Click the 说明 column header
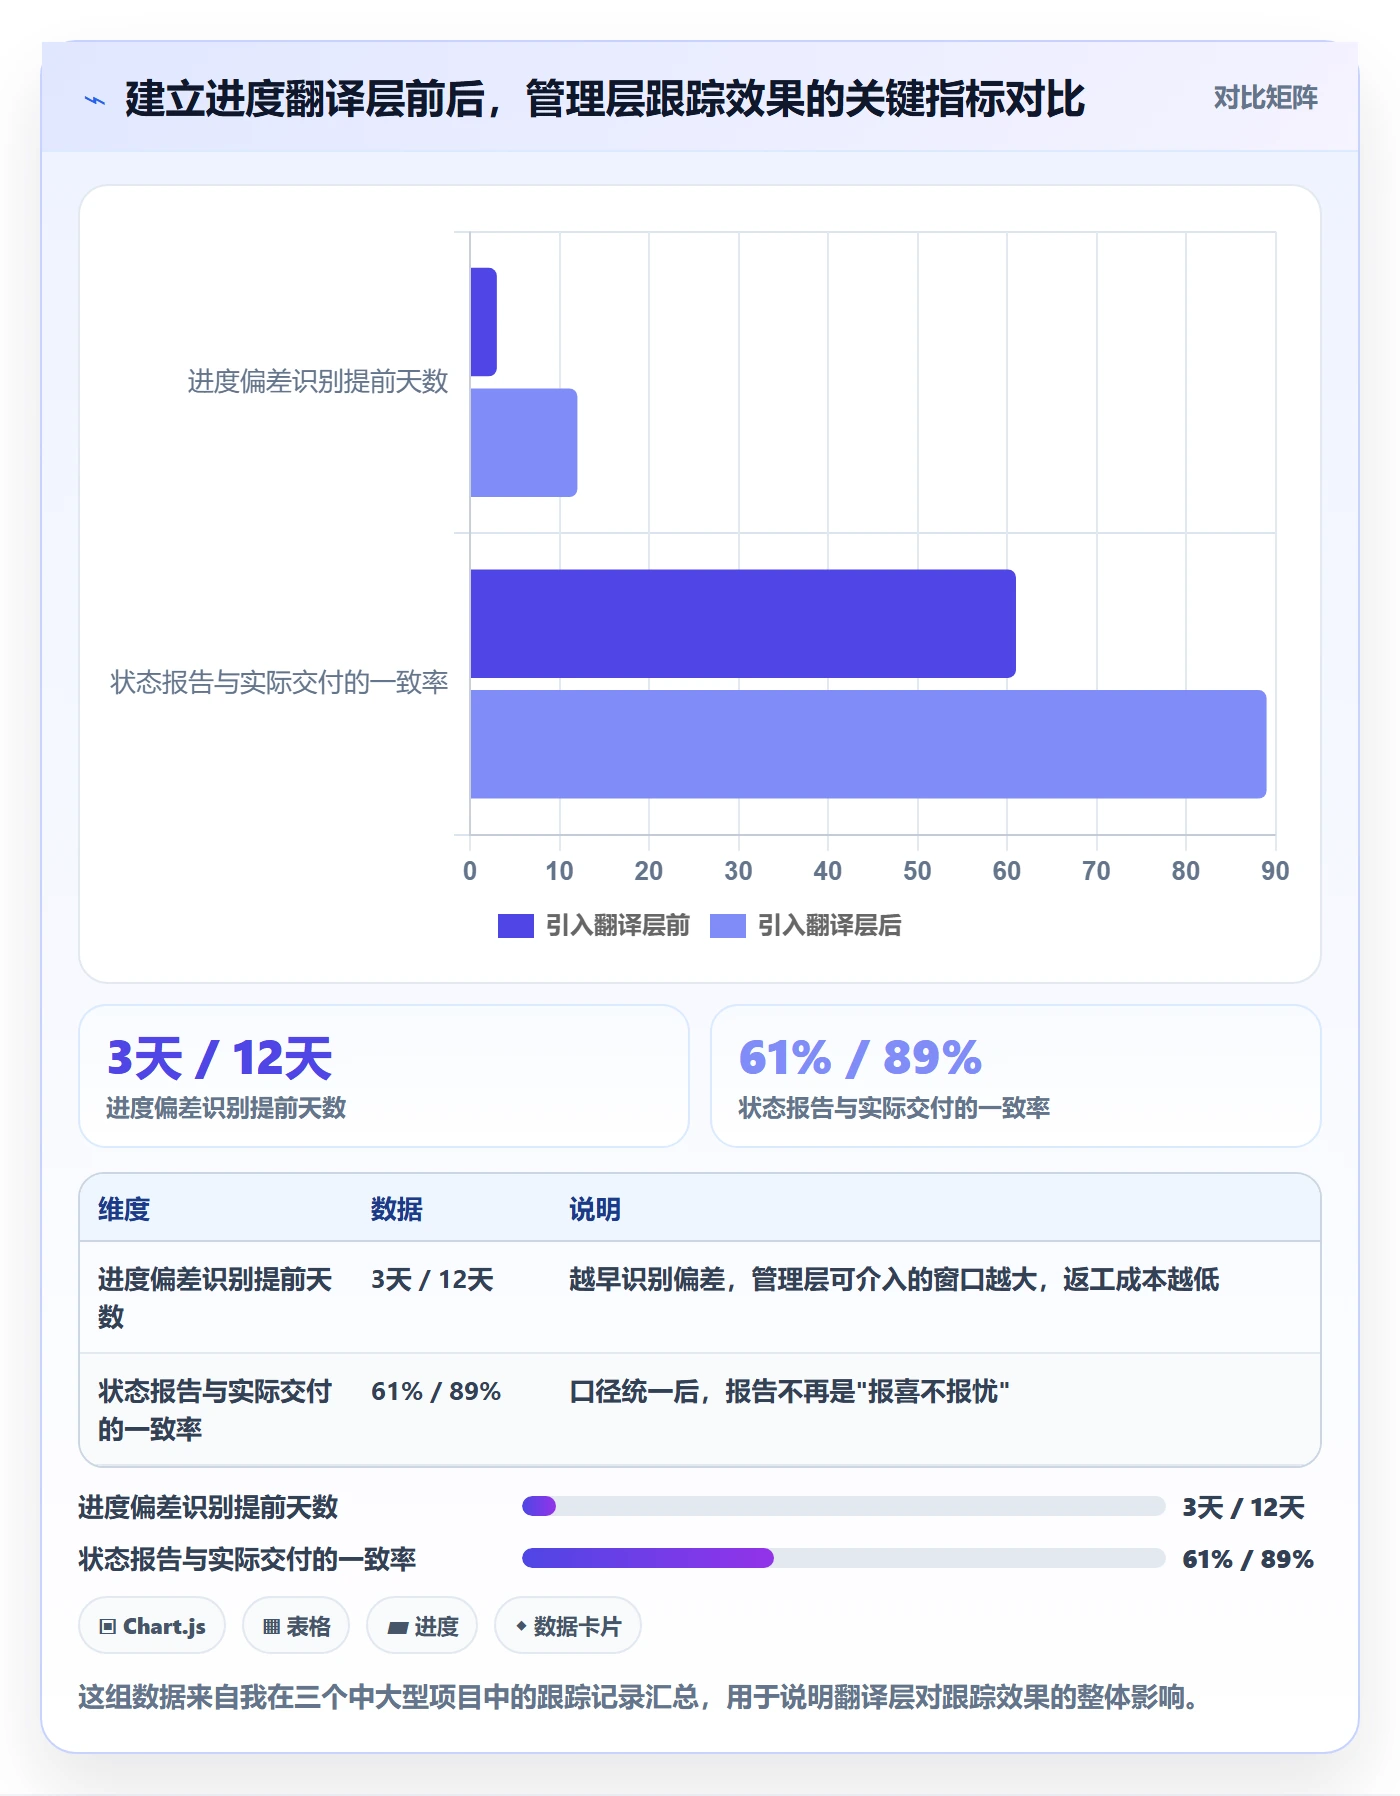This screenshot has height=1796, width=1400. [595, 1209]
